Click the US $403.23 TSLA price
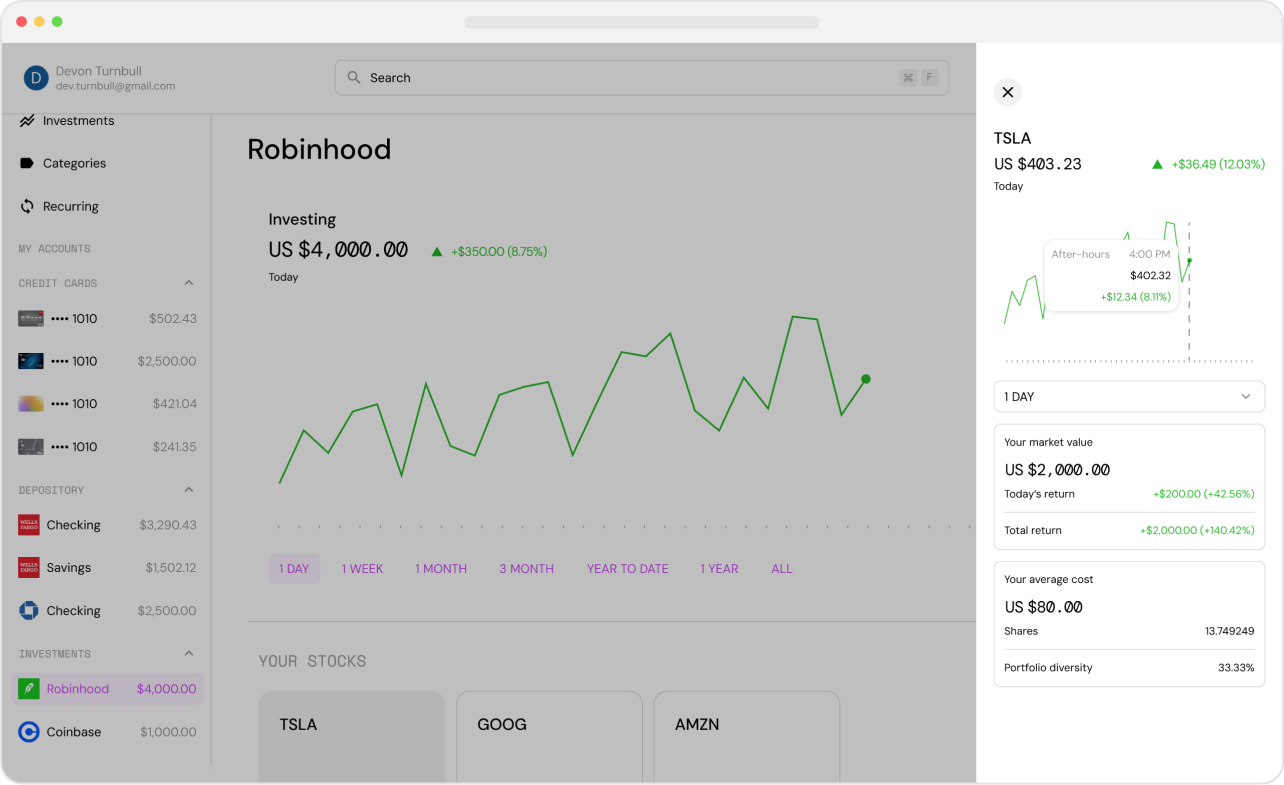1284x785 pixels. [1038, 164]
